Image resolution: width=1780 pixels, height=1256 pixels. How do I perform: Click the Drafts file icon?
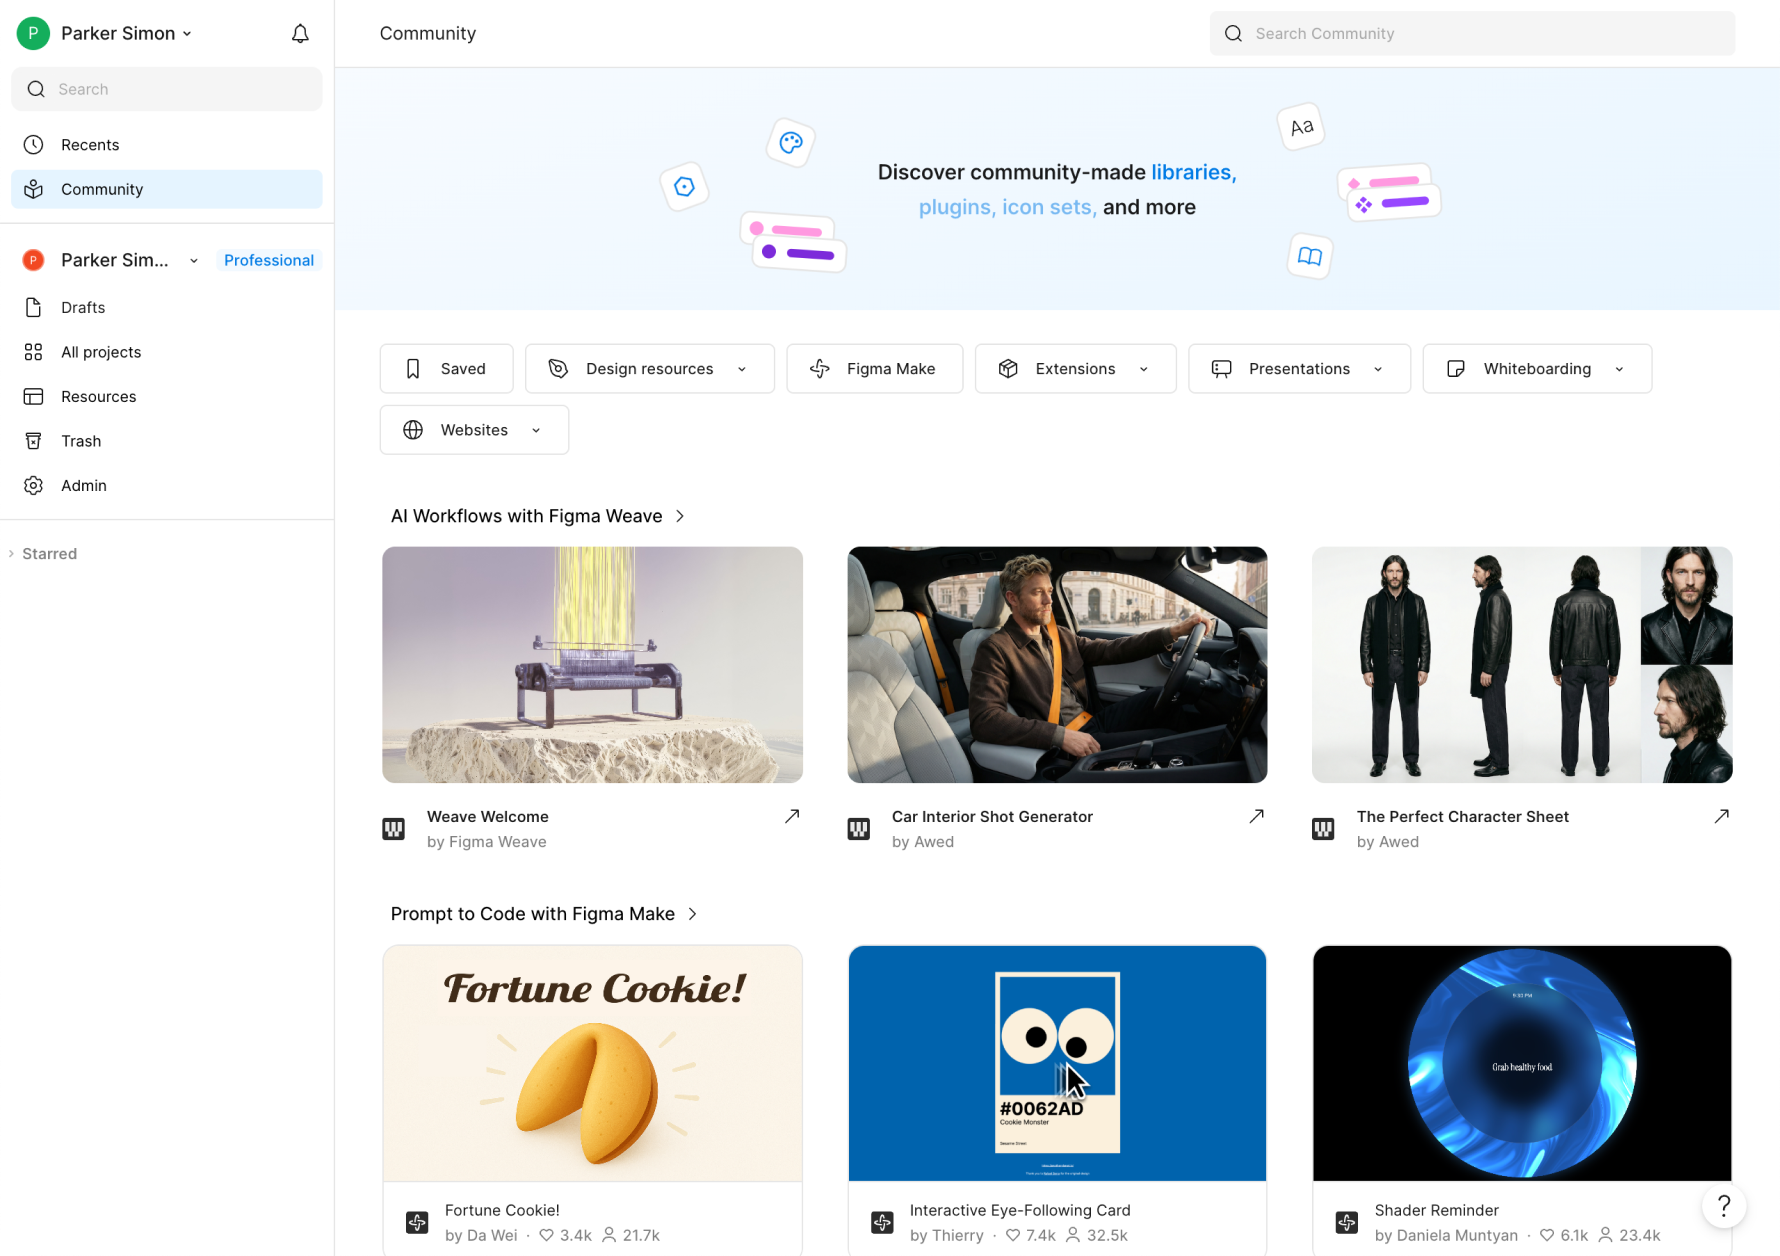[x=34, y=307]
